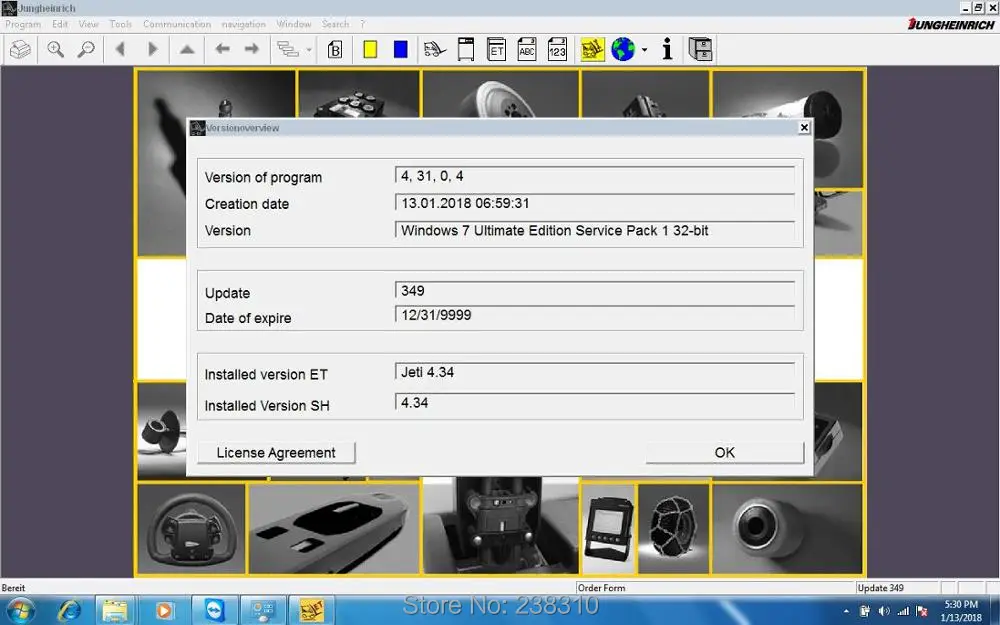Open the Communication menu
The image size is (1000, 625).
point(177,24)
